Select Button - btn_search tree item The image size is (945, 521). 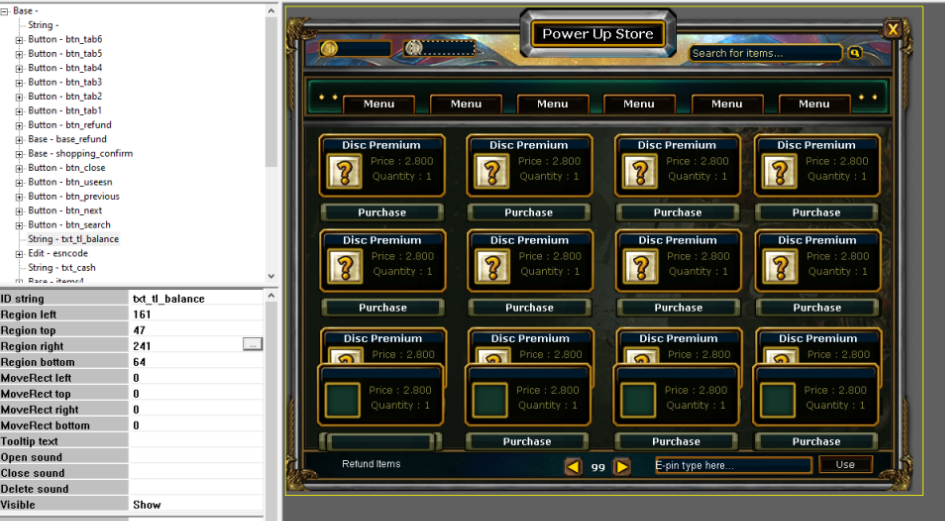(69, 225)
